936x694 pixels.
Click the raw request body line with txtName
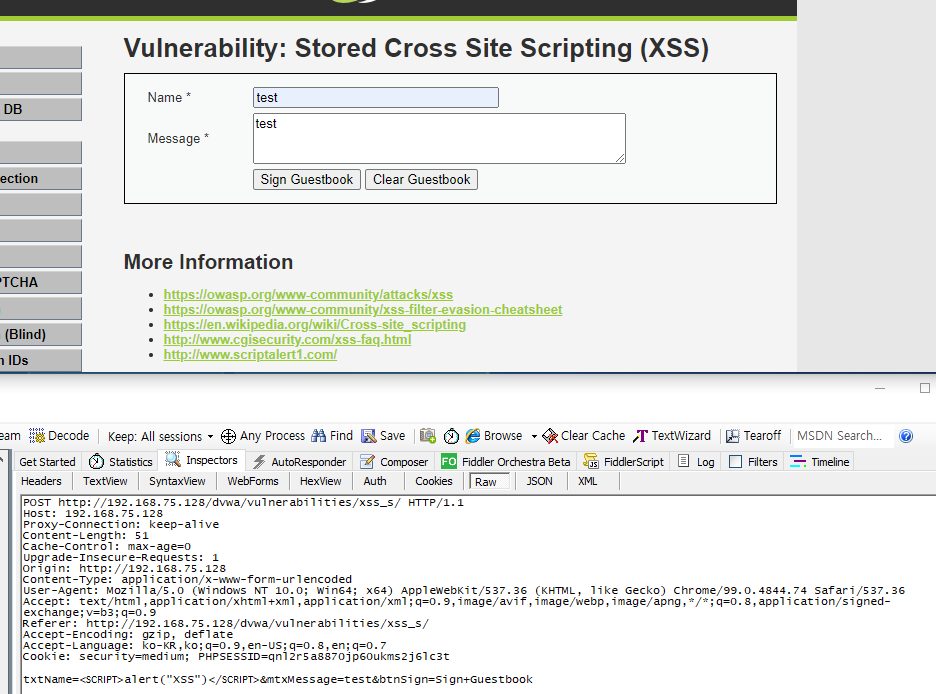pos(278,680)
